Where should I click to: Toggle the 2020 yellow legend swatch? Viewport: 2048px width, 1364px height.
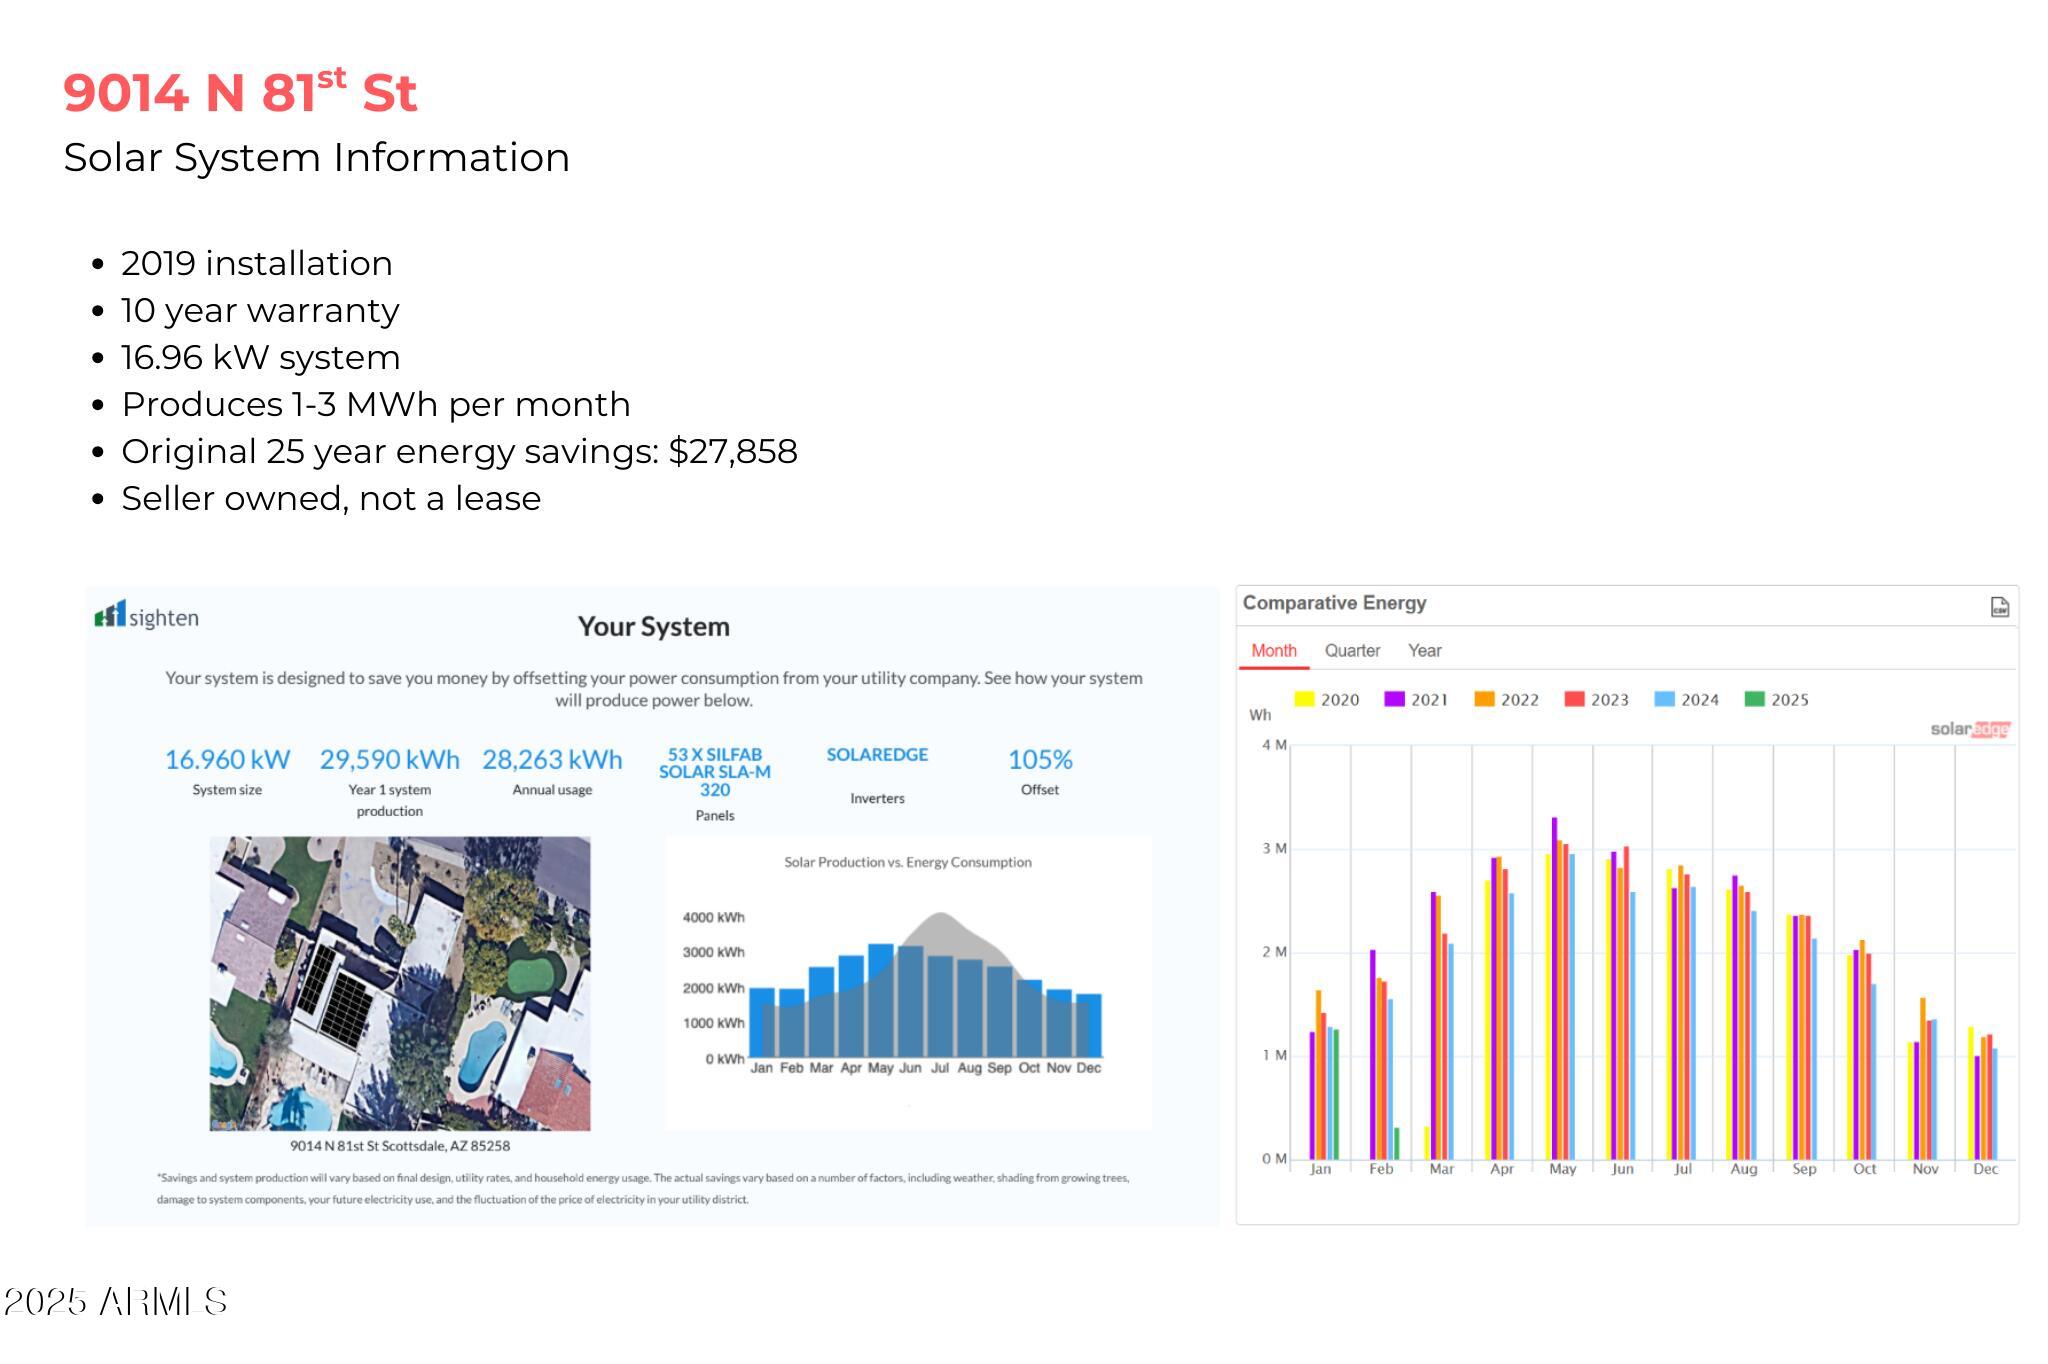click(x=1304, y=699)
